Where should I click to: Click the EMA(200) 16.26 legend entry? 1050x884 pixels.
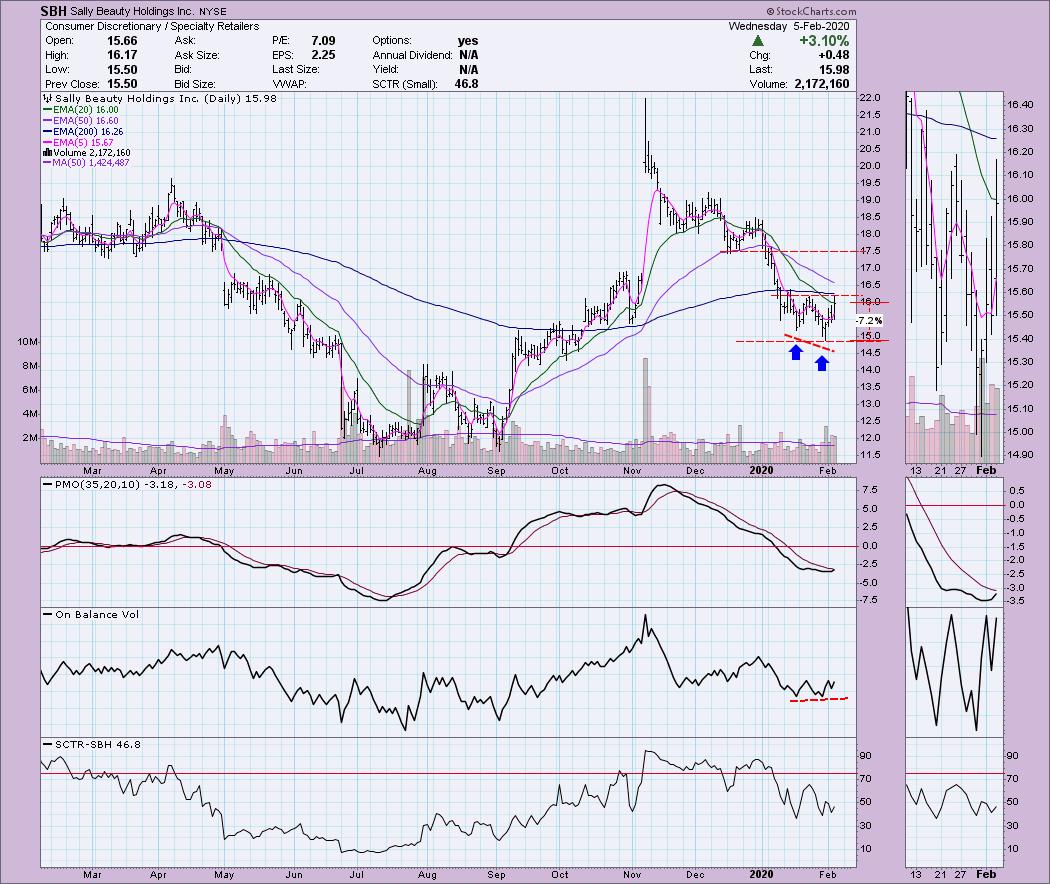83,132
